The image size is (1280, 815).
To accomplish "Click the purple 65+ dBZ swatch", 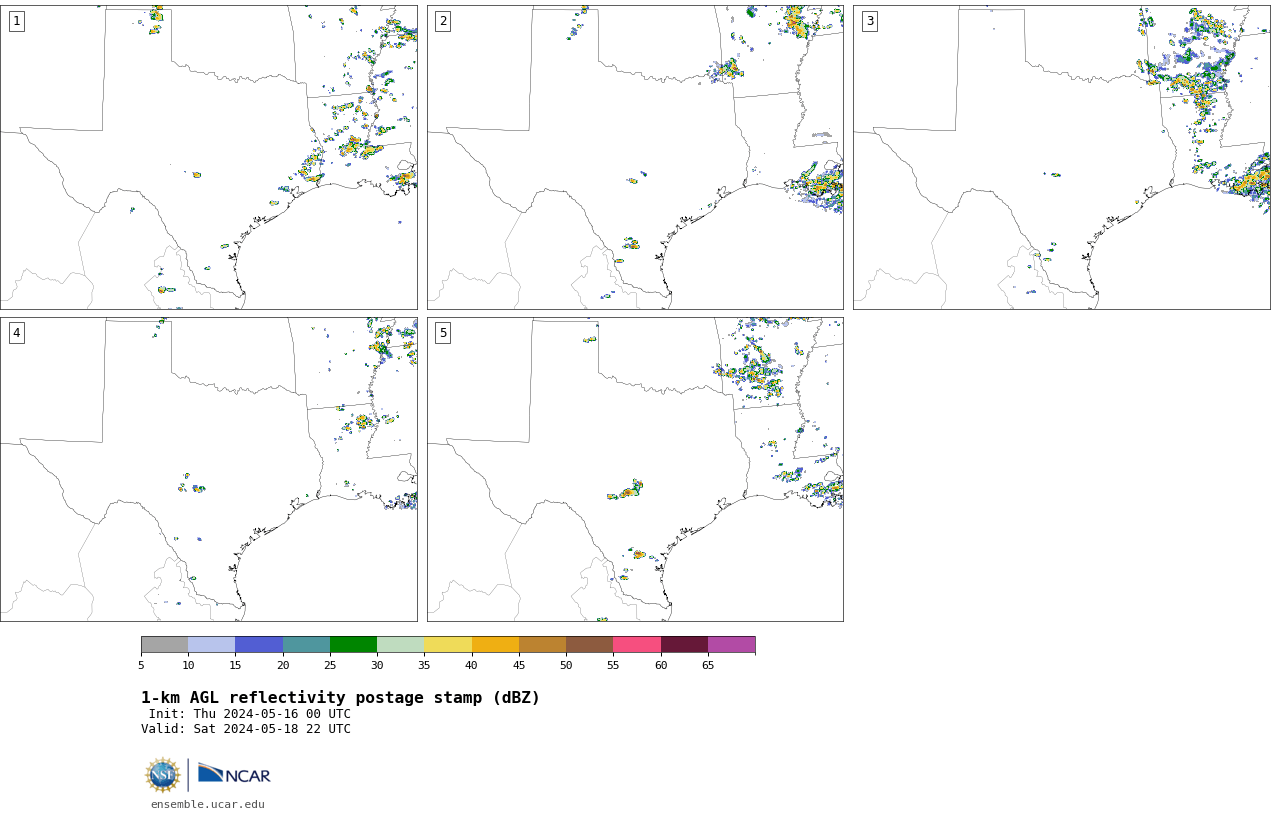I will tap(731, 645).
